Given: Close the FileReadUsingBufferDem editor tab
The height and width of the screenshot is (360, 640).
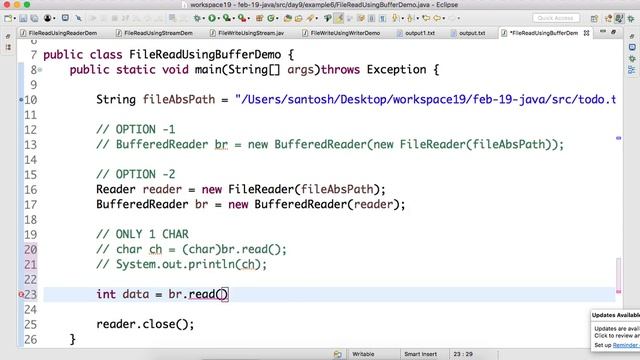Looking at the screenshot, I should click(587, 33).
